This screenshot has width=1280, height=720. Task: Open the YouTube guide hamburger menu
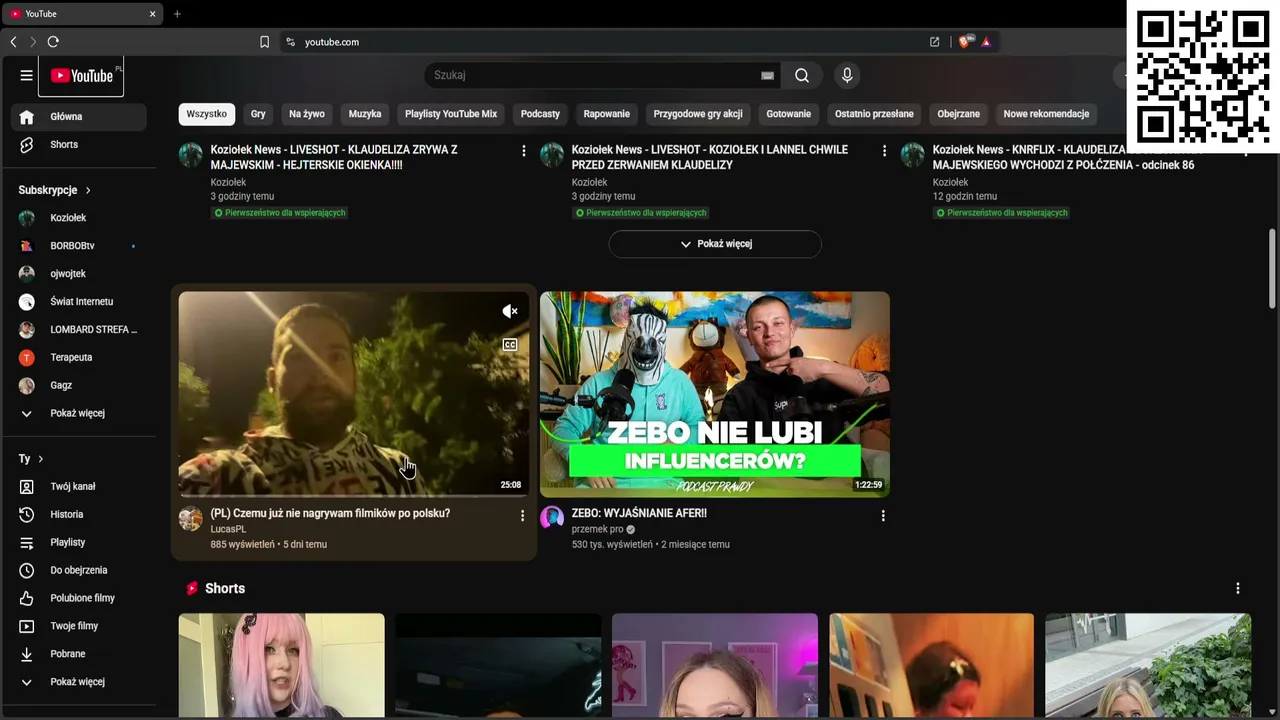(x=26, y=75)
